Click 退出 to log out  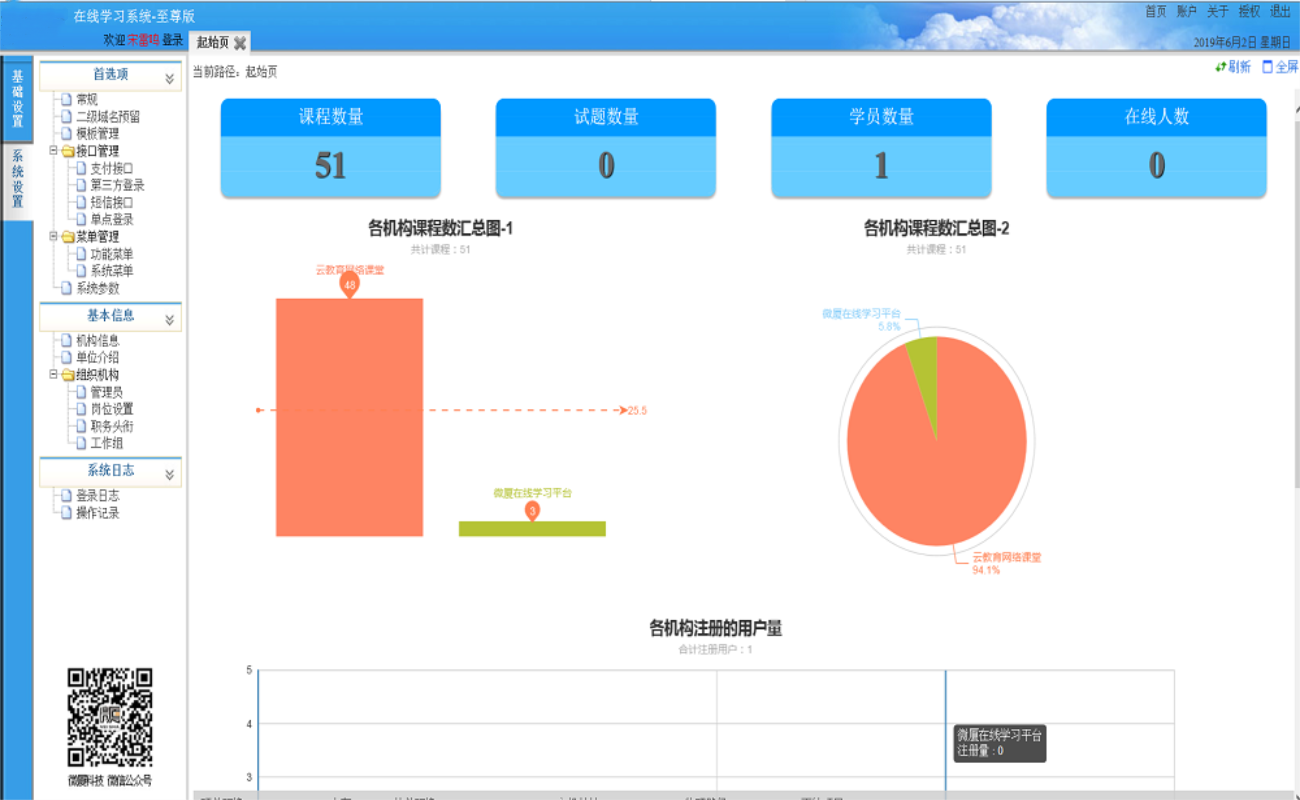tap(1280, 12)
